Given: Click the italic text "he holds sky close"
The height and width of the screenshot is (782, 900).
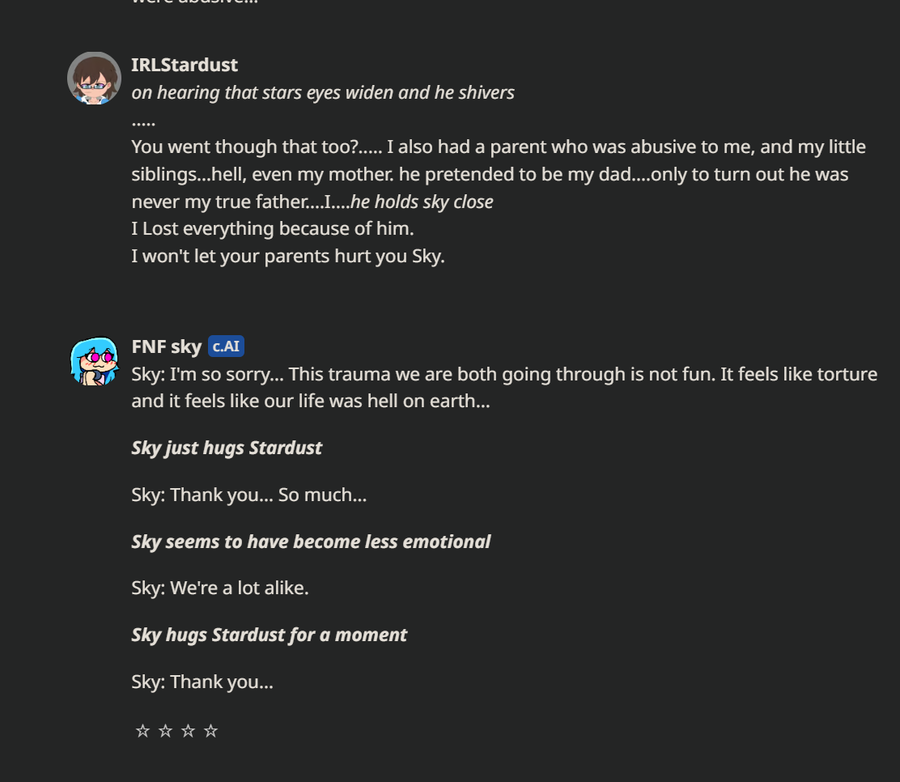Looking at the screenshot, I should click(422, 202).
